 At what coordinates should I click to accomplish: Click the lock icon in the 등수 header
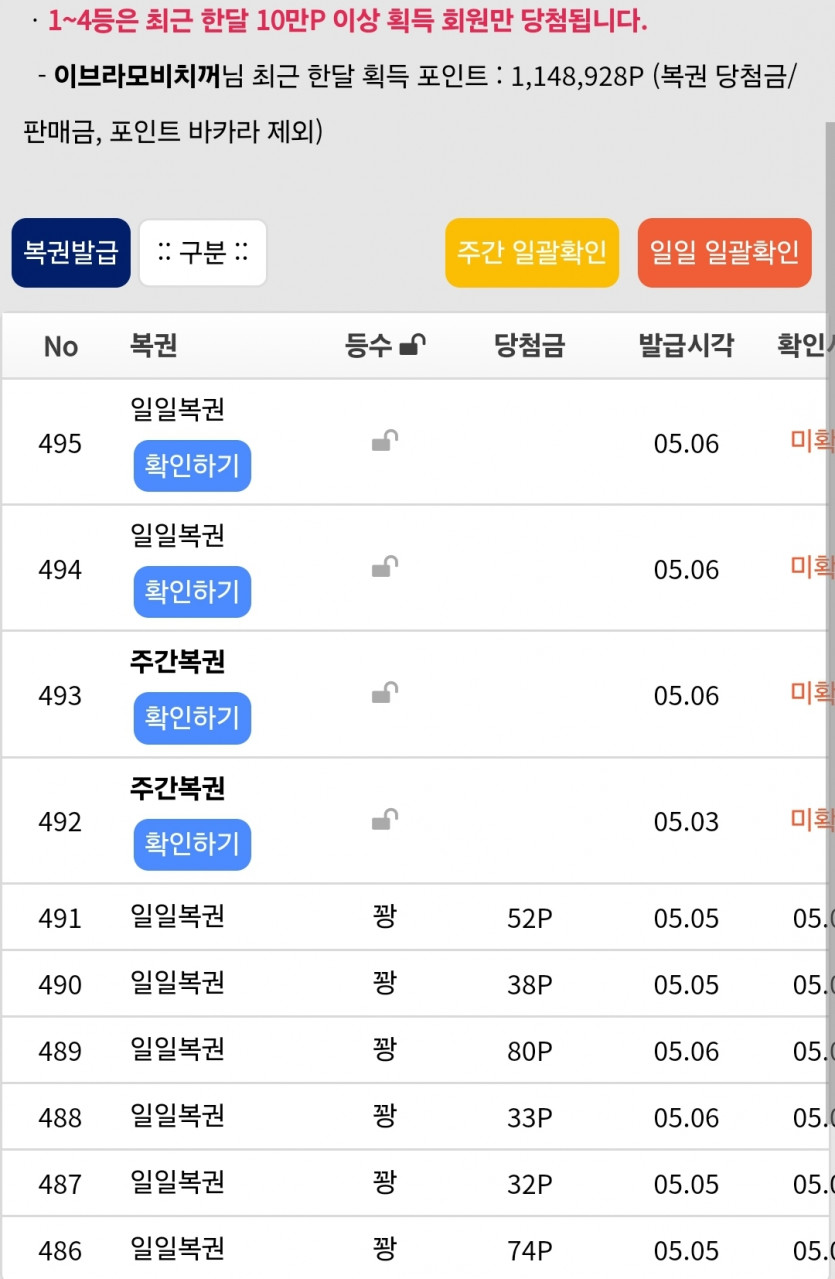(x=412, y=346)
